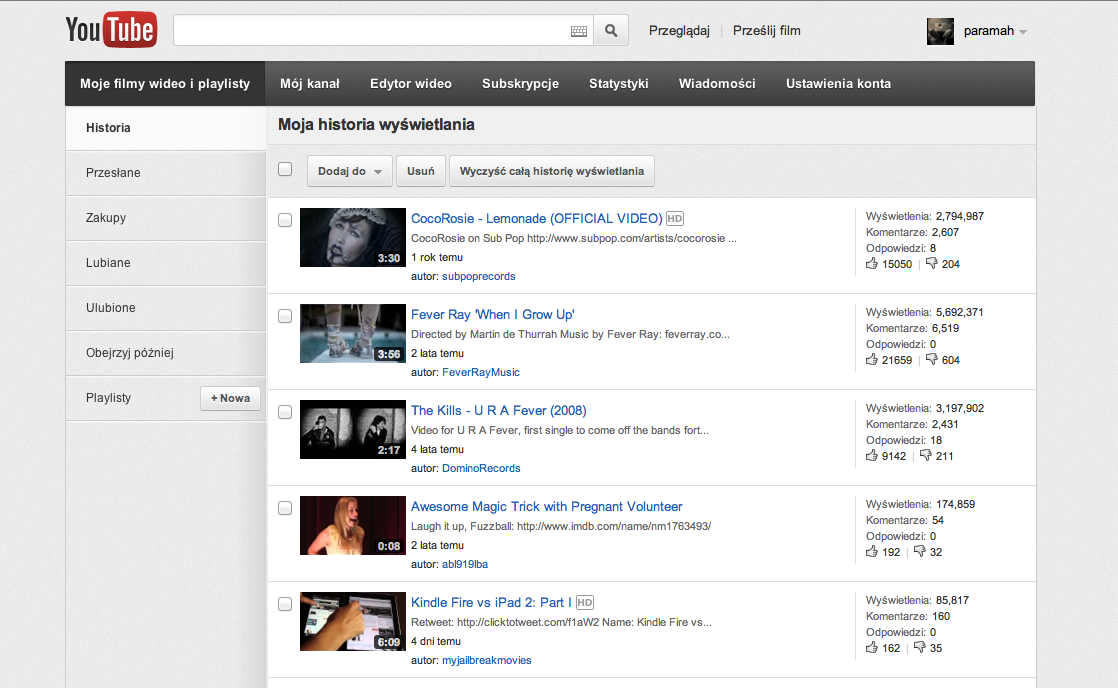Open the 'Fever Ray When I Grow Up' link
Viewport: 1118px width, 688px height.
[493, 315]
